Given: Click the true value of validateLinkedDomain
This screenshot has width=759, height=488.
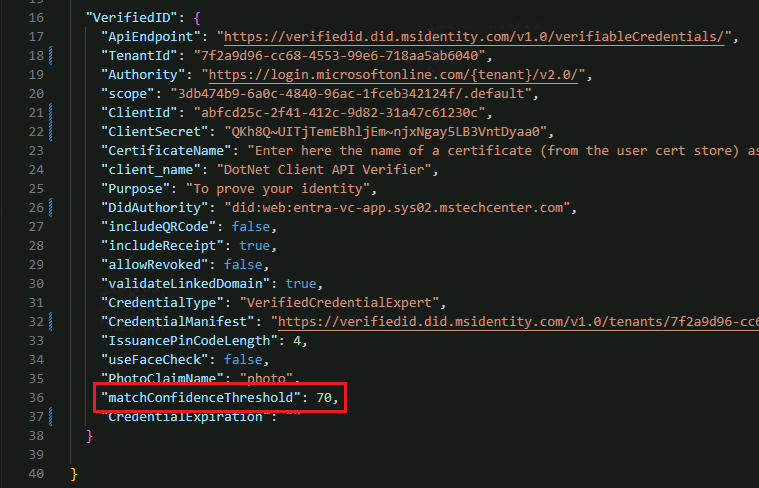Looking at the screenshot, I should point(305,283).
